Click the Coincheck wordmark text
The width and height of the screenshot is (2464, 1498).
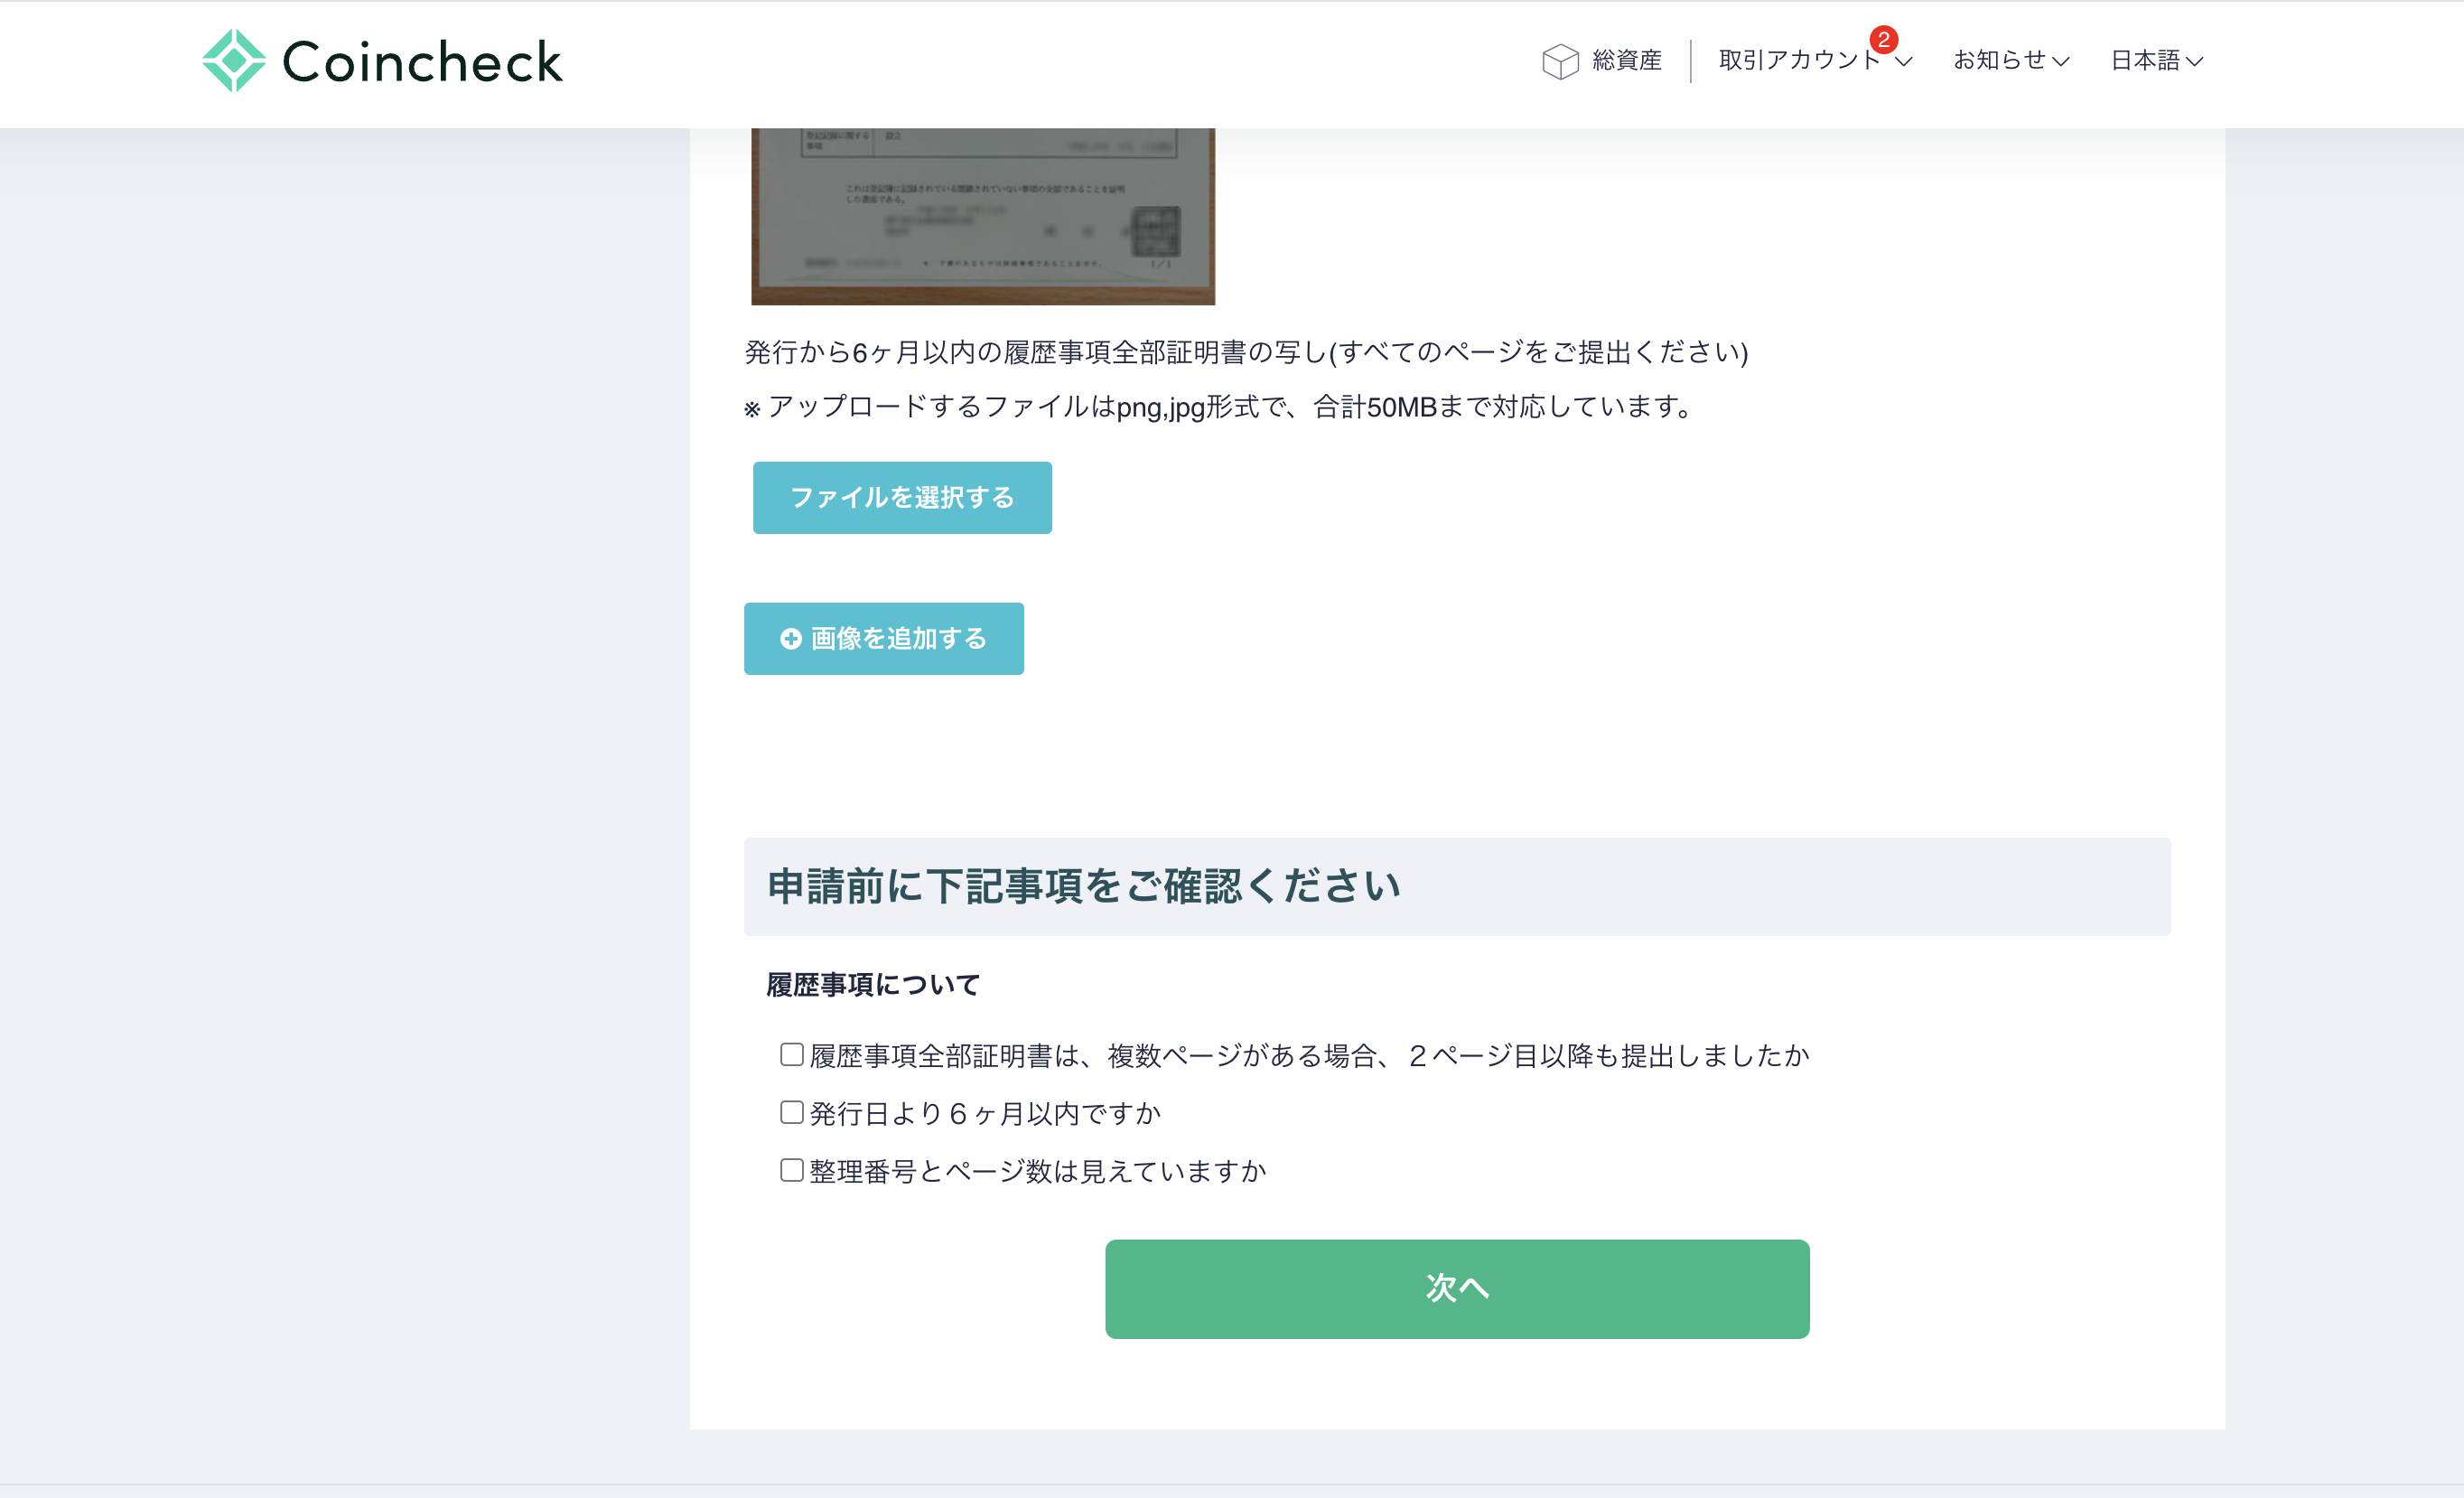[422, 62]
